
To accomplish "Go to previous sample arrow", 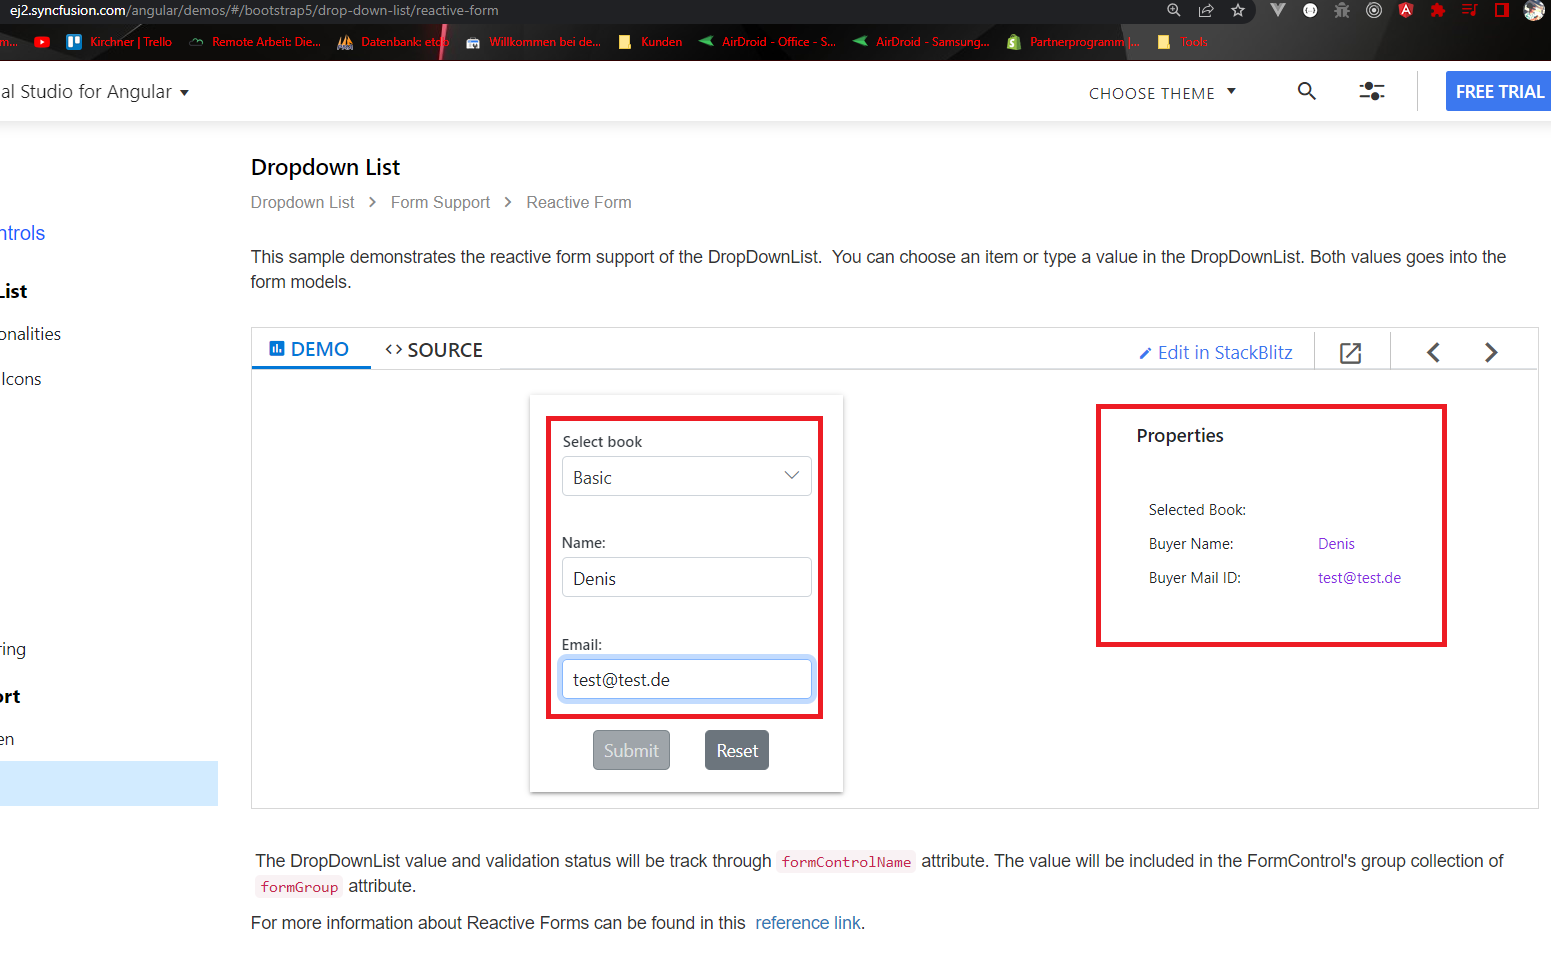I will click(1433, 353).
